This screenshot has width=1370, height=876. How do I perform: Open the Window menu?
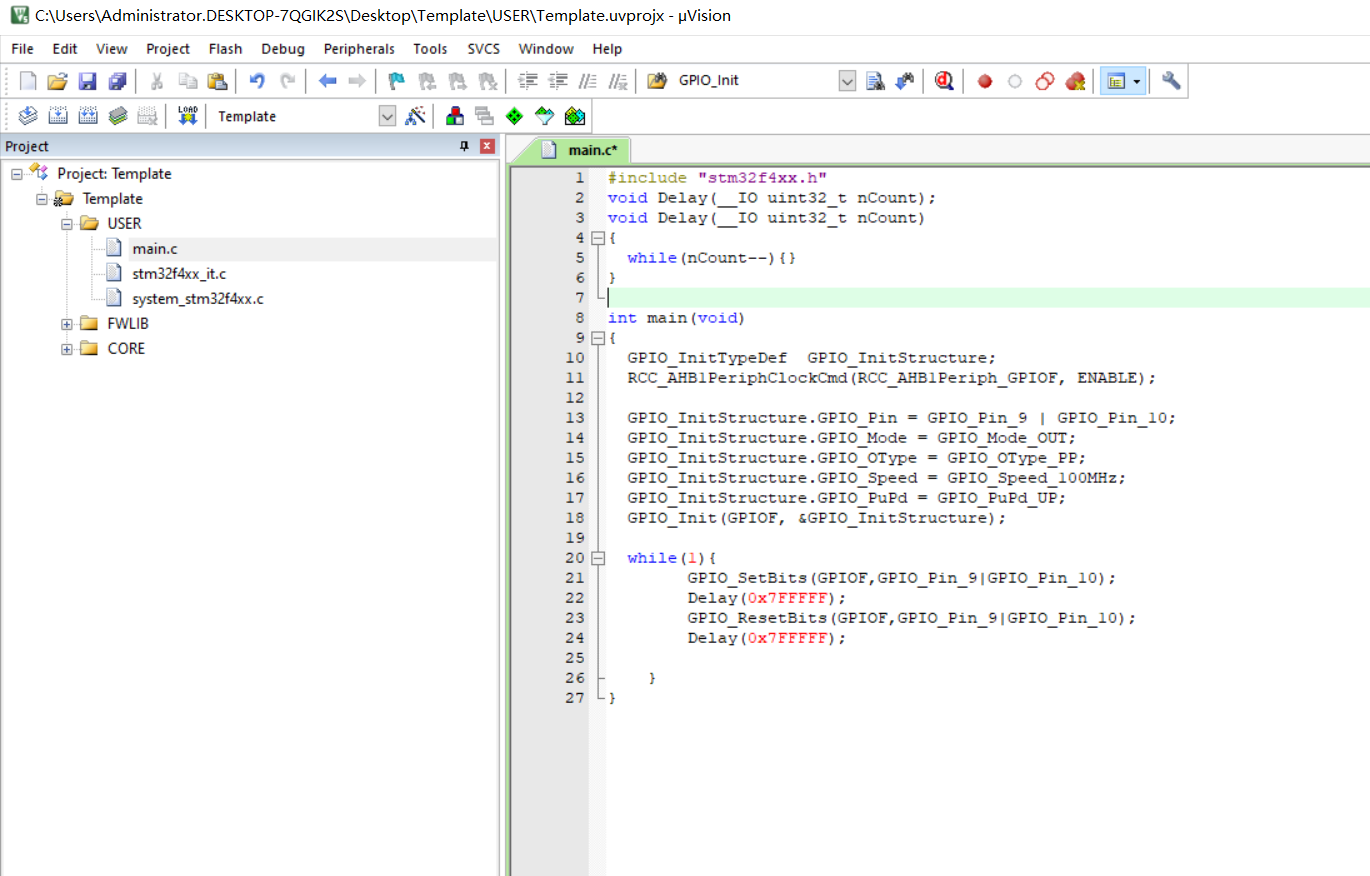tap(546, 49)
